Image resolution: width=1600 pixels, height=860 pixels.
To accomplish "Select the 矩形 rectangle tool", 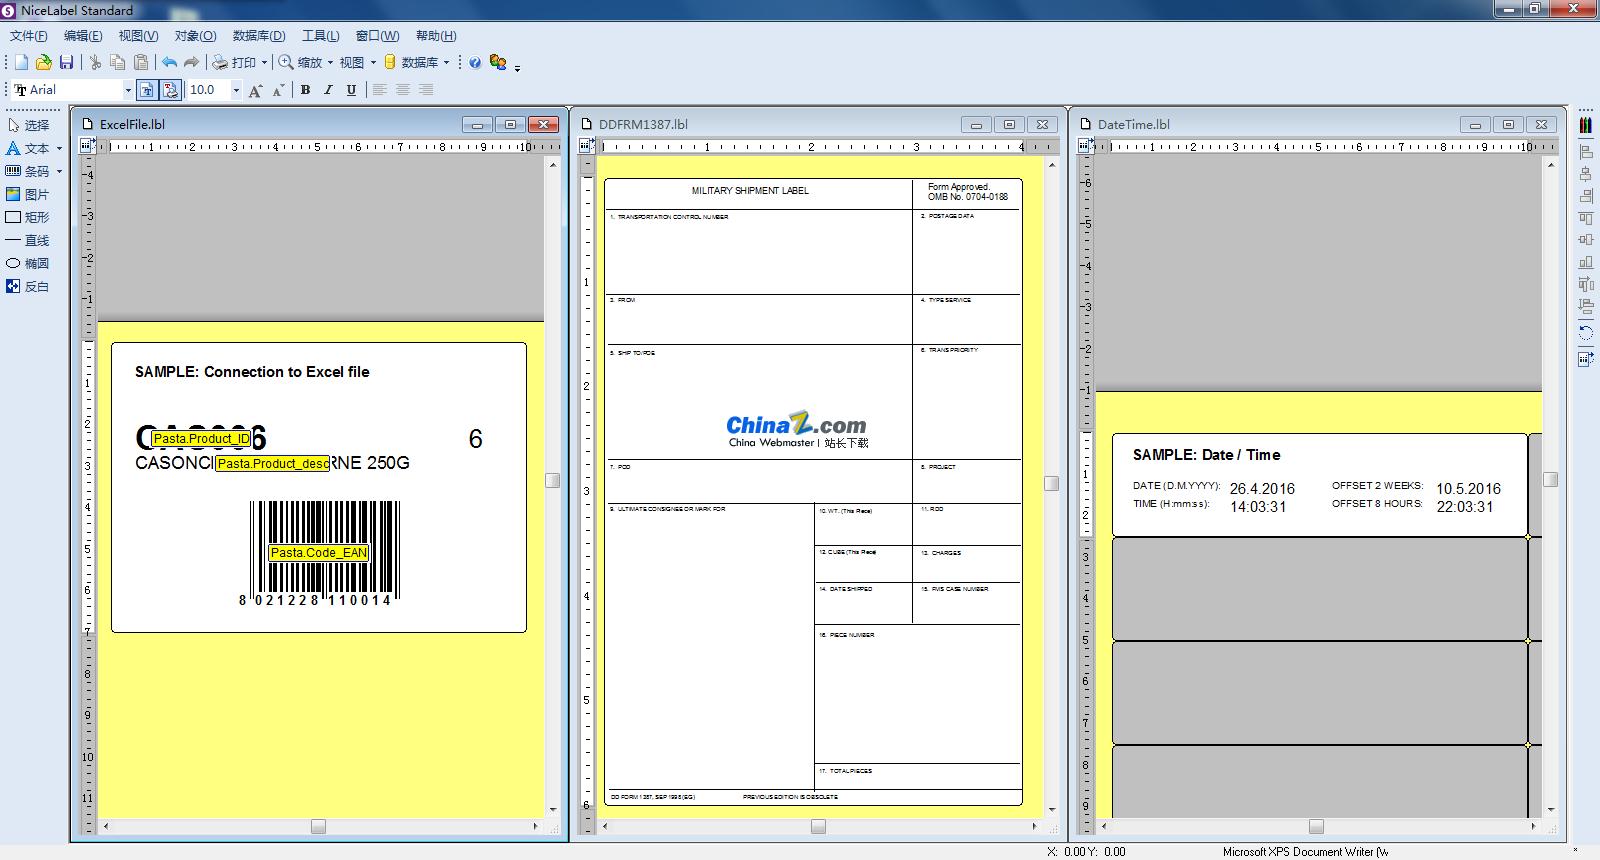I will (x=28, y=217).
